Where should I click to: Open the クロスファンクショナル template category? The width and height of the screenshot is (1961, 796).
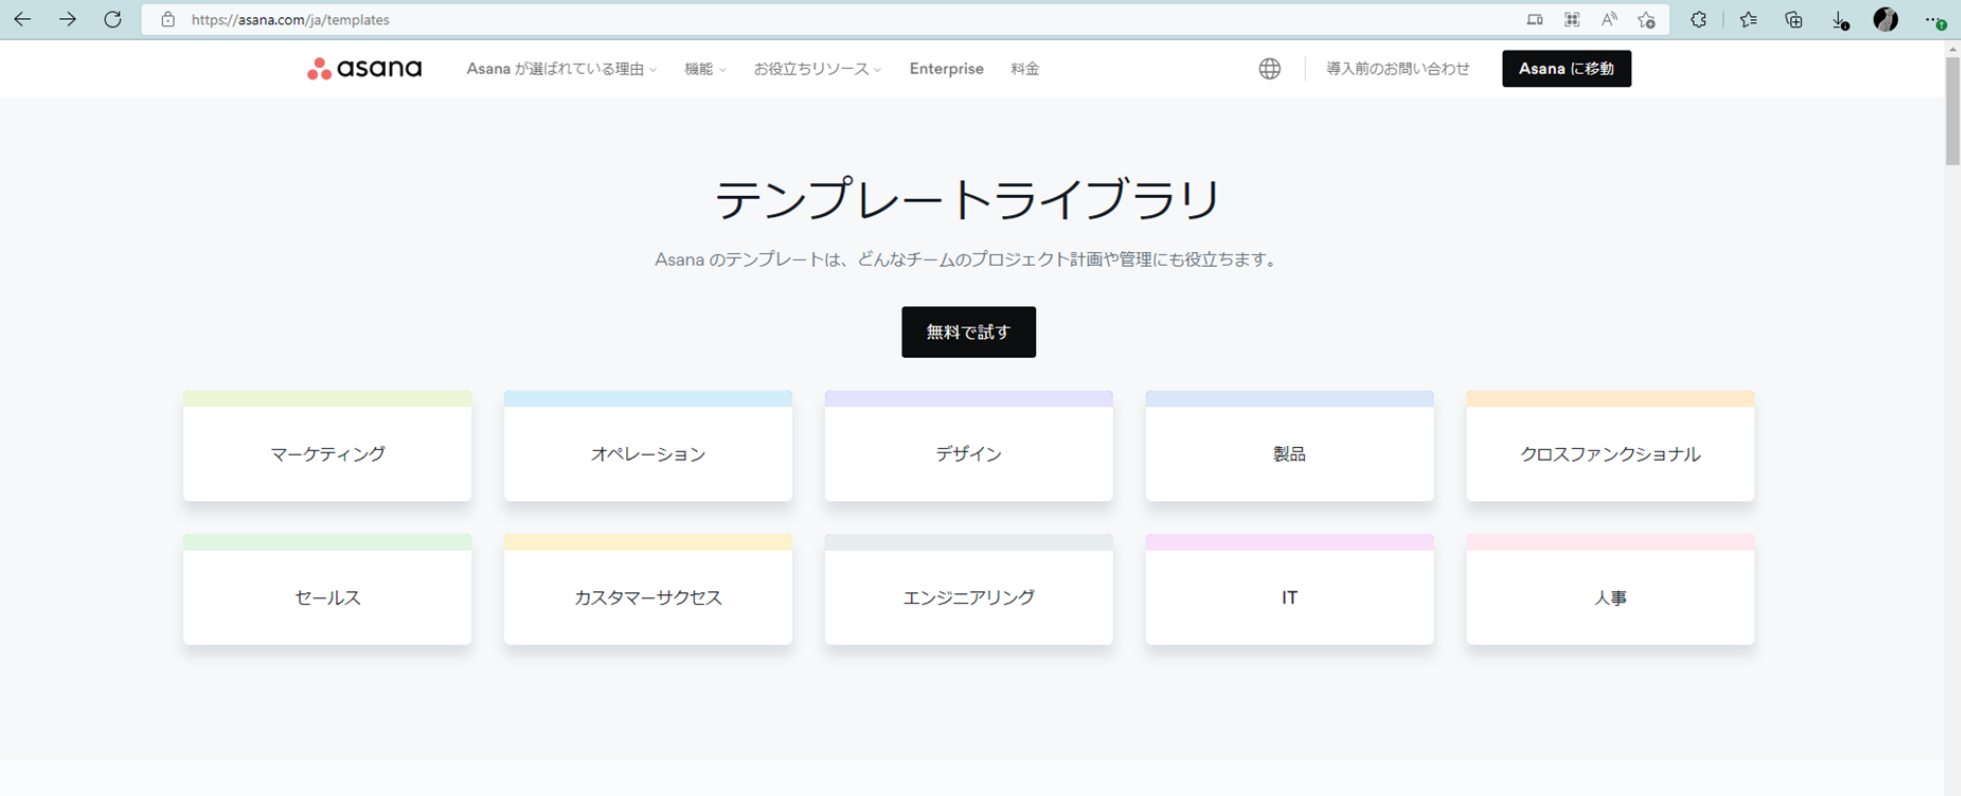pos(1610,446)
